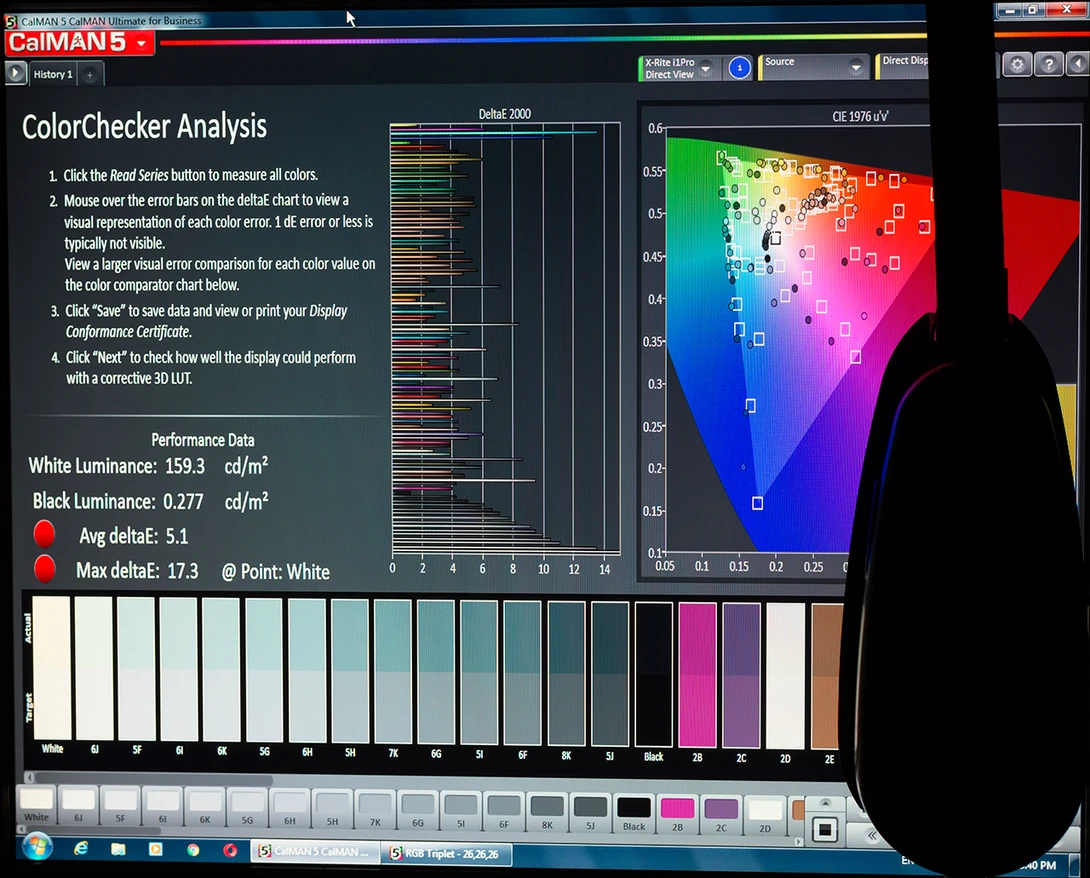
Task: Click 6F swatch button in bottom strip
Action: tap(504, 813)
